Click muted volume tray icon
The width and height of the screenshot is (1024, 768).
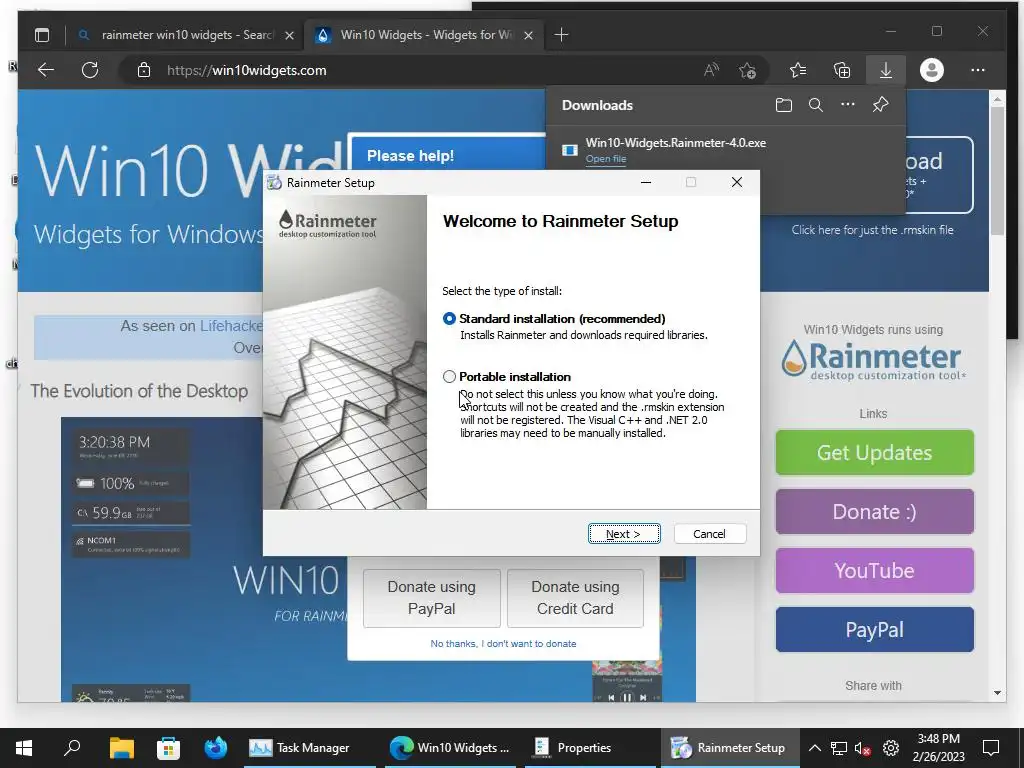pos(863,748)
